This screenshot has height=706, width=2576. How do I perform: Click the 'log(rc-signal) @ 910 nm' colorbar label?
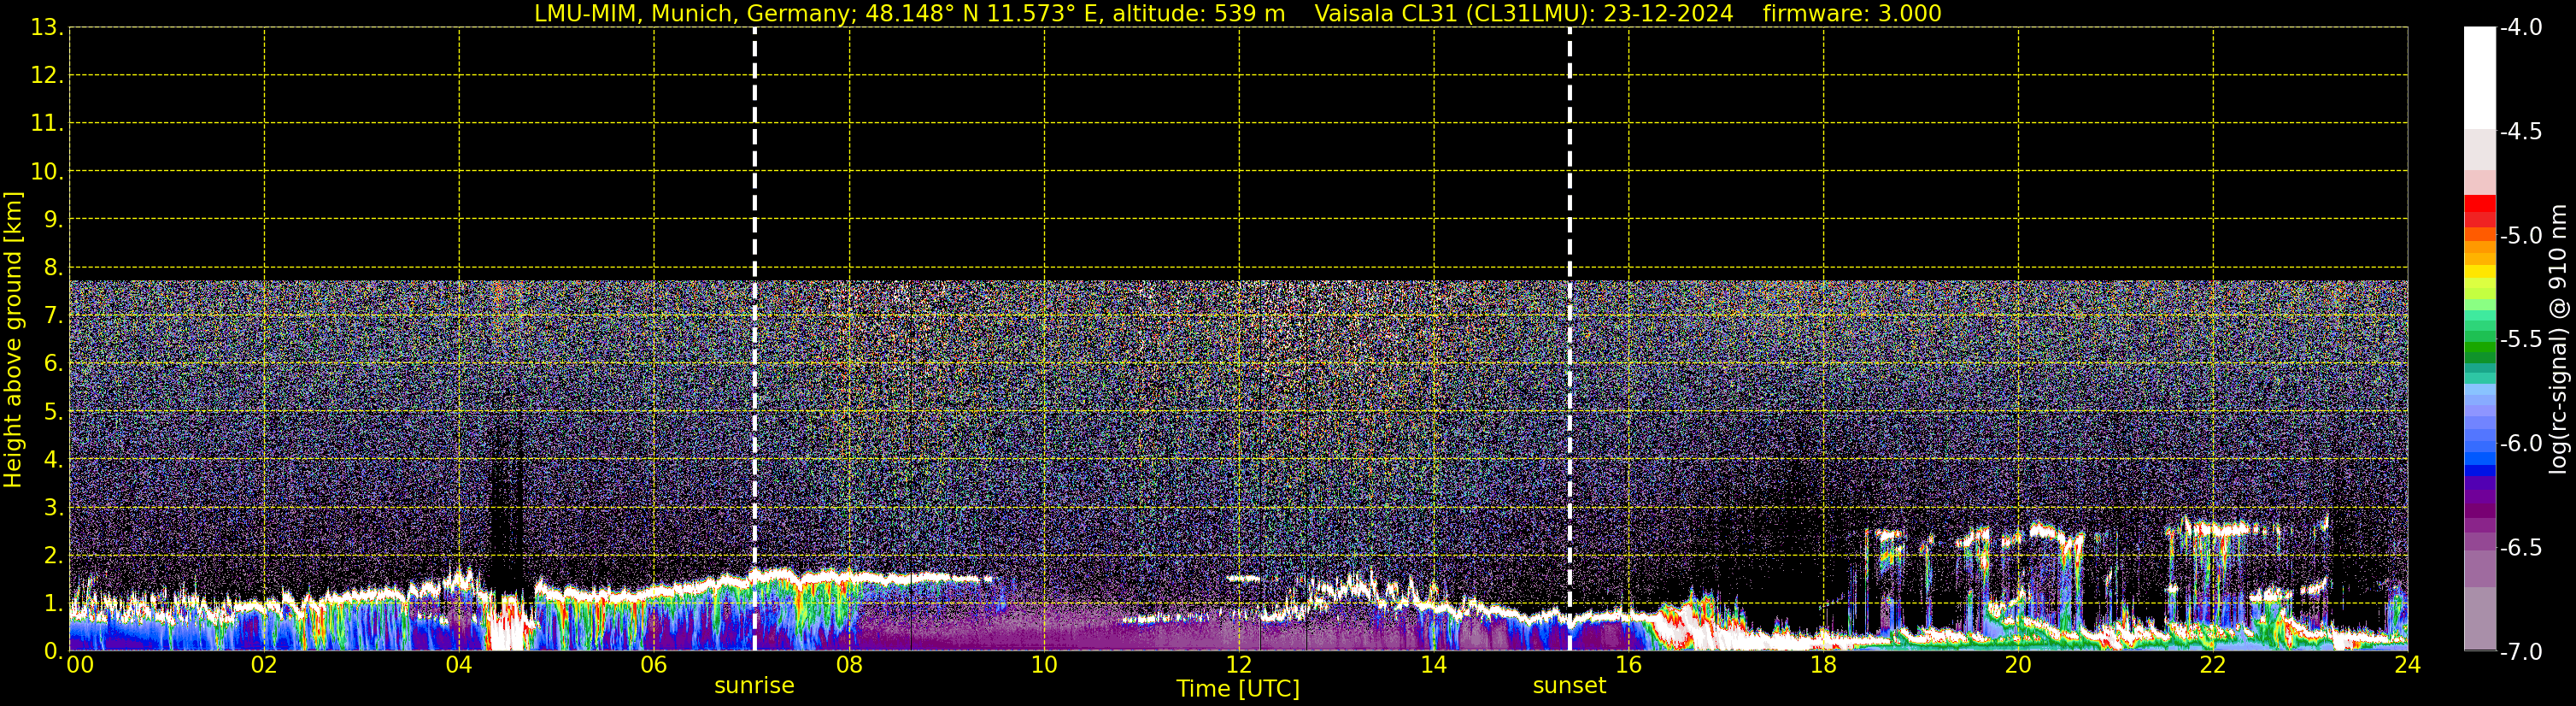pos(2558,339)
